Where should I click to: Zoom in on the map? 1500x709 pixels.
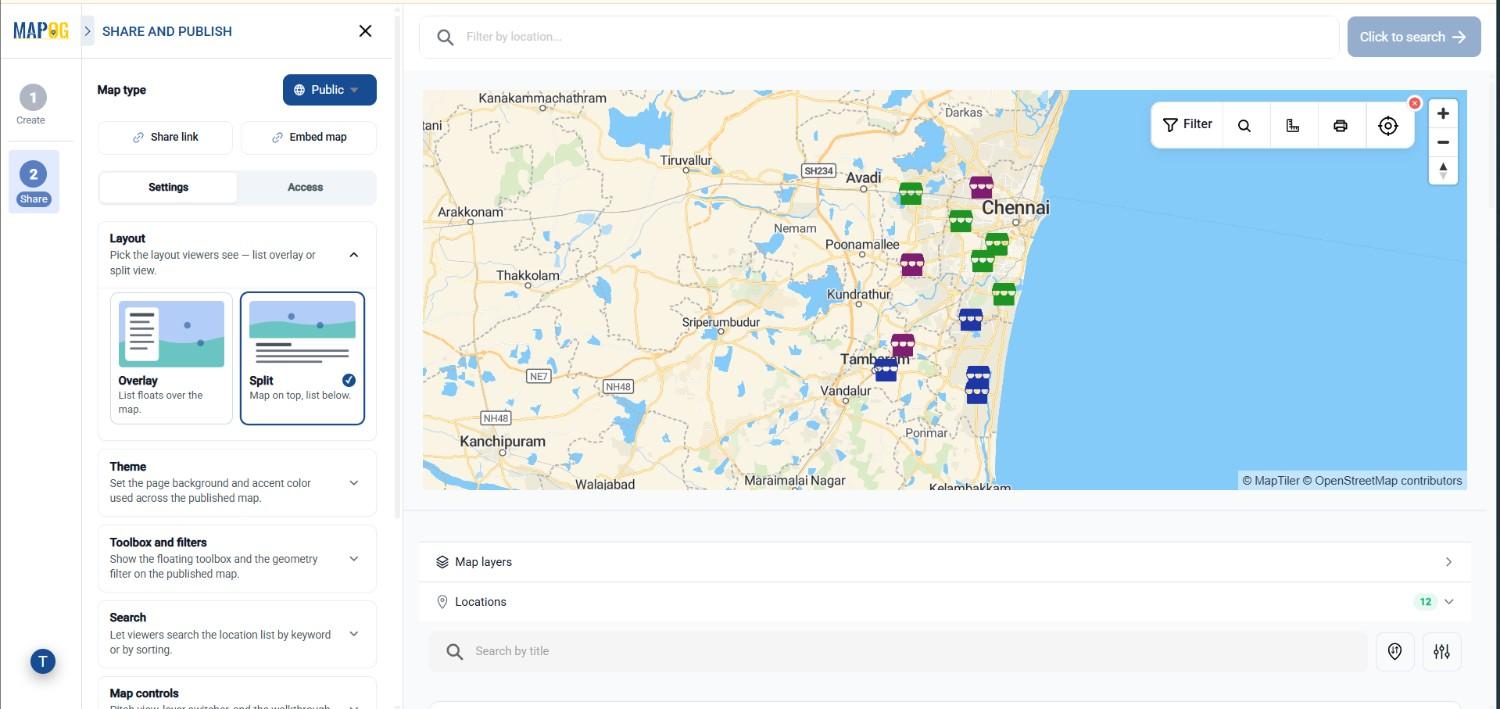(1443, 114)
